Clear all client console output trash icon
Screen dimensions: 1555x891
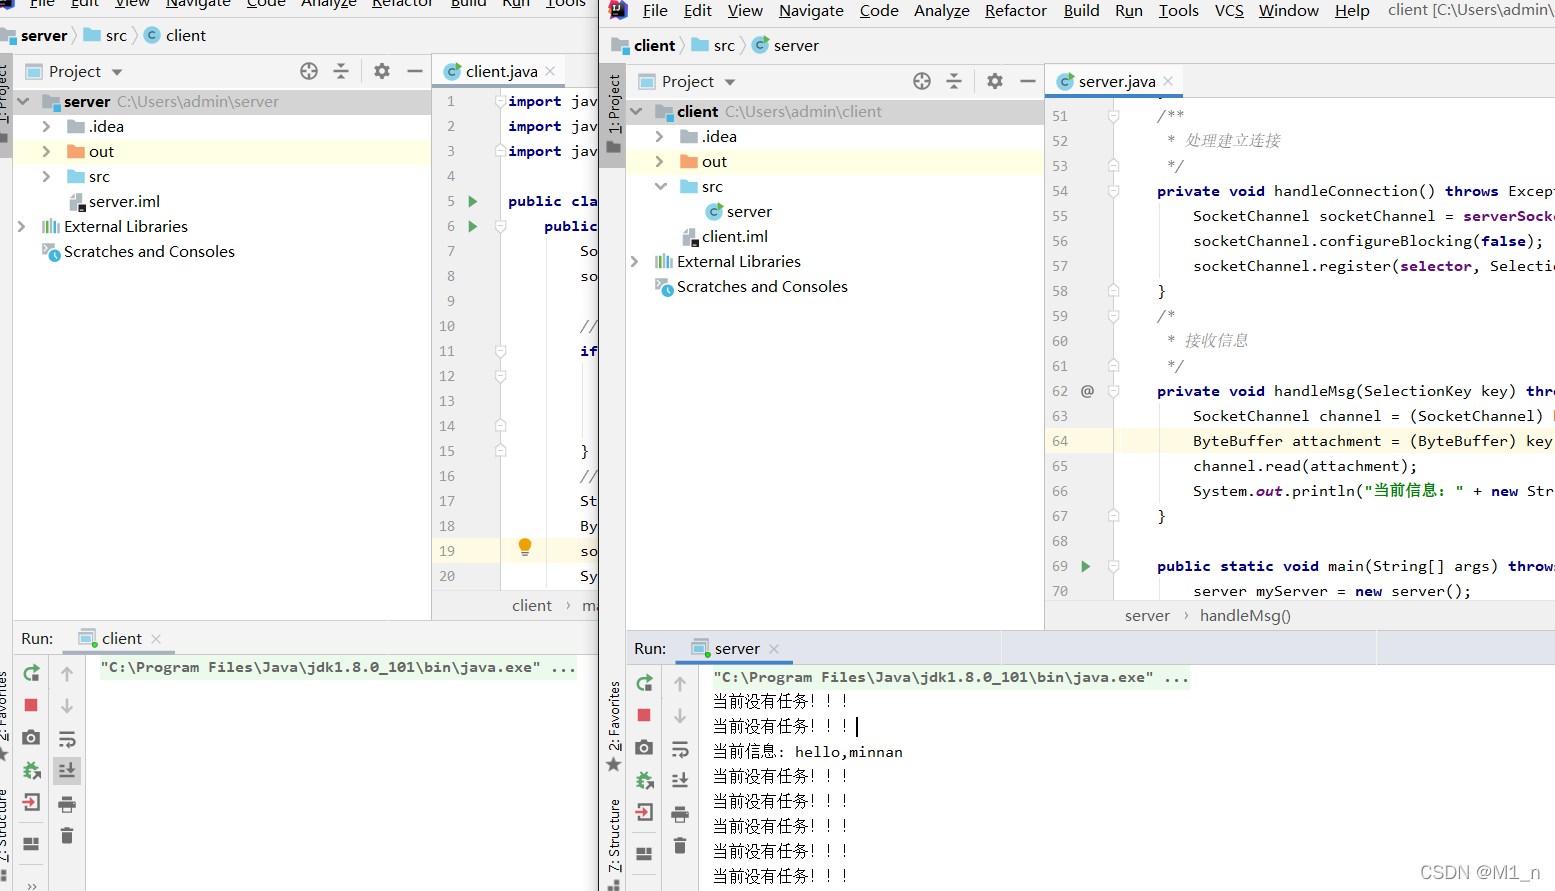pyautogui.click(x=67, y=835)
